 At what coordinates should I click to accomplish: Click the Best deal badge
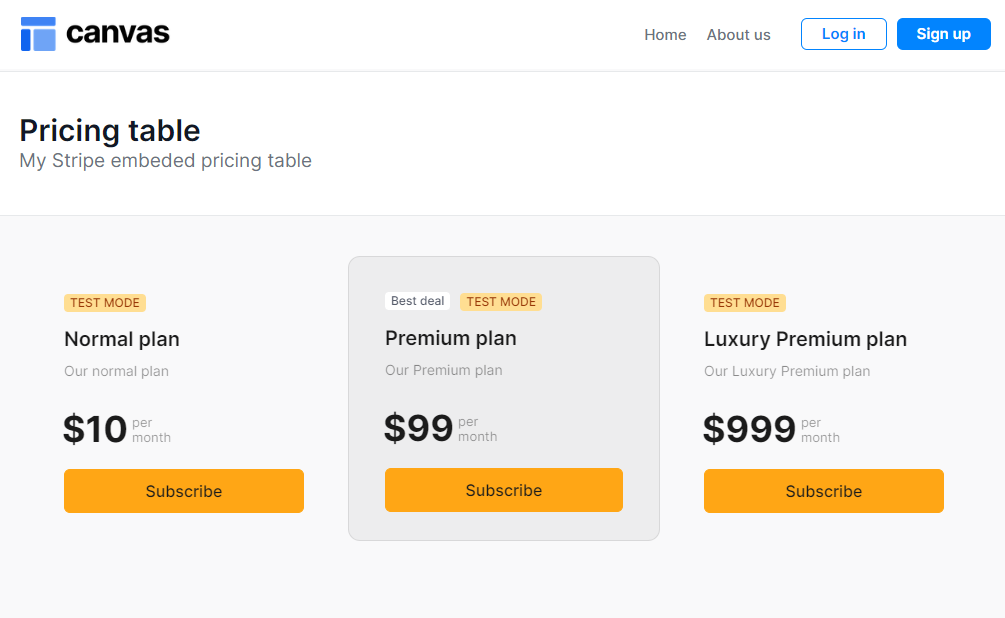pos(417,301)
